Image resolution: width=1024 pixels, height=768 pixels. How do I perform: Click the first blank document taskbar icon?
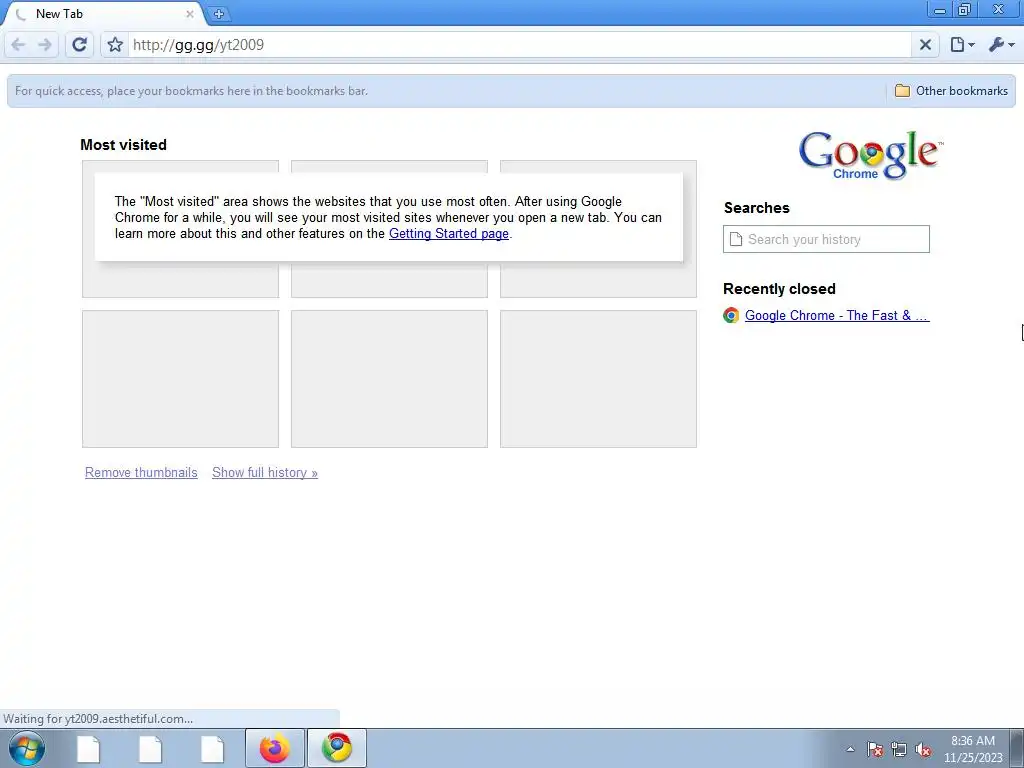click(88, 749)
